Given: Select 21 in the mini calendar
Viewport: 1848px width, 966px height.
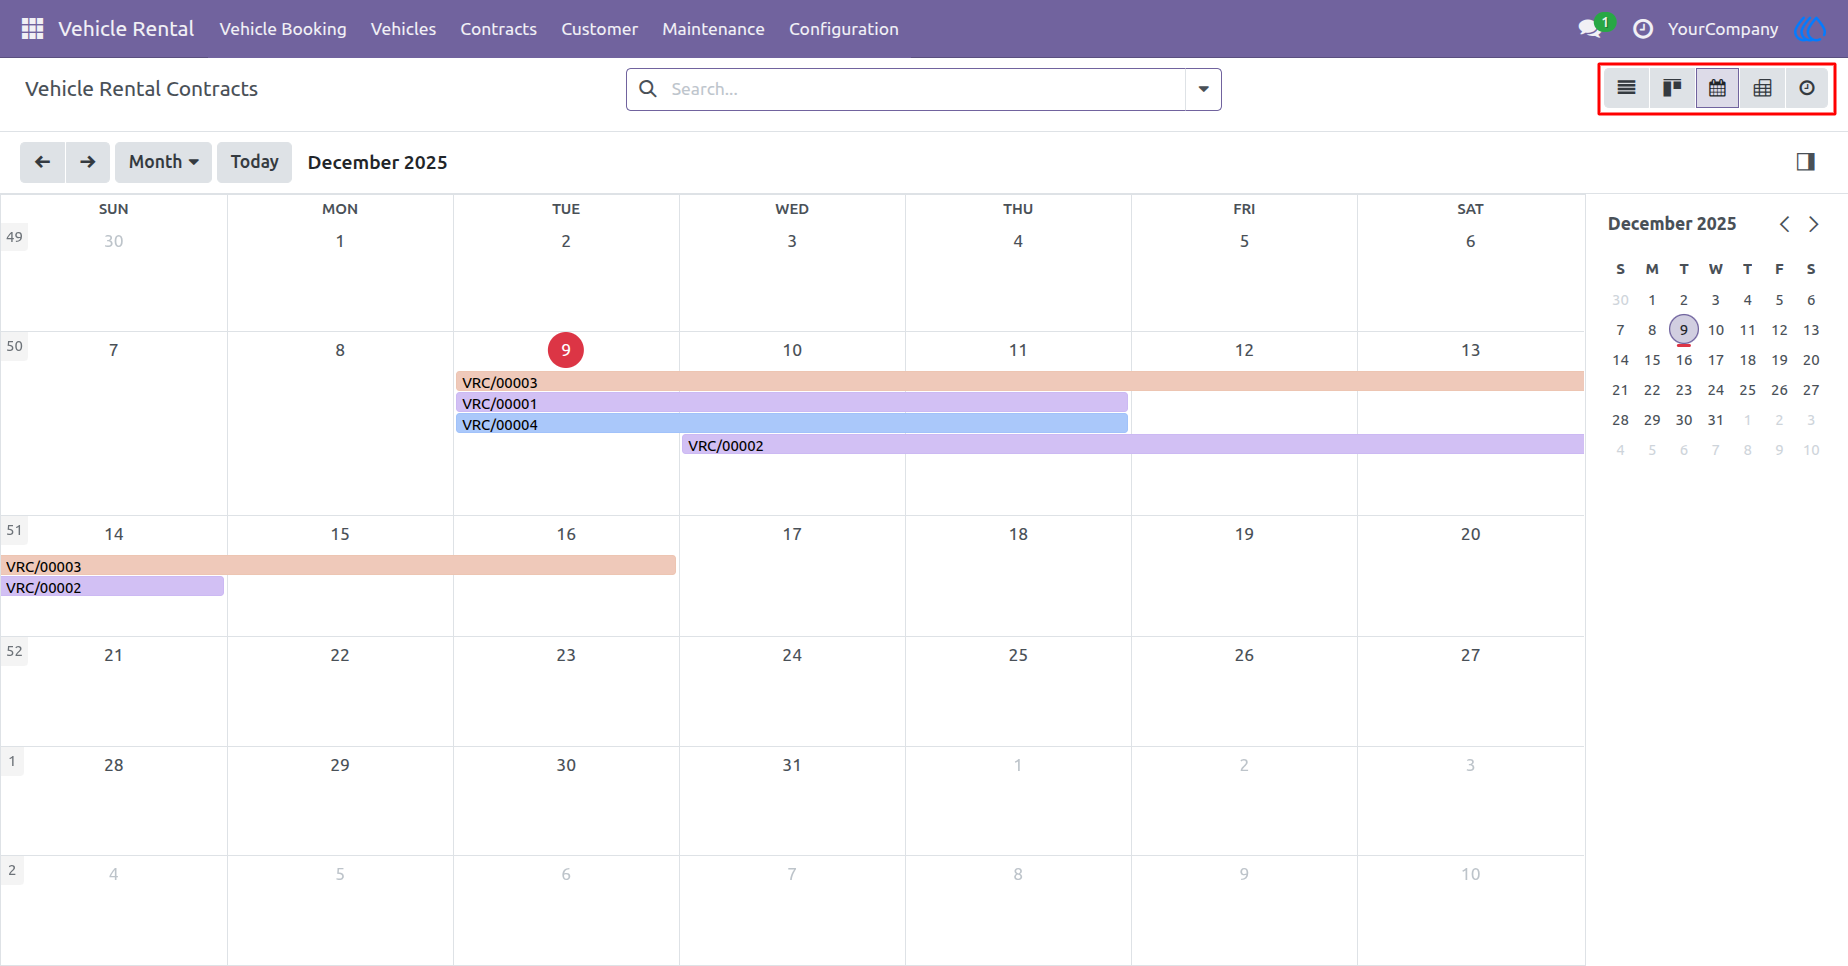Looking at the screenshot, I should (x=1620, y=390).
